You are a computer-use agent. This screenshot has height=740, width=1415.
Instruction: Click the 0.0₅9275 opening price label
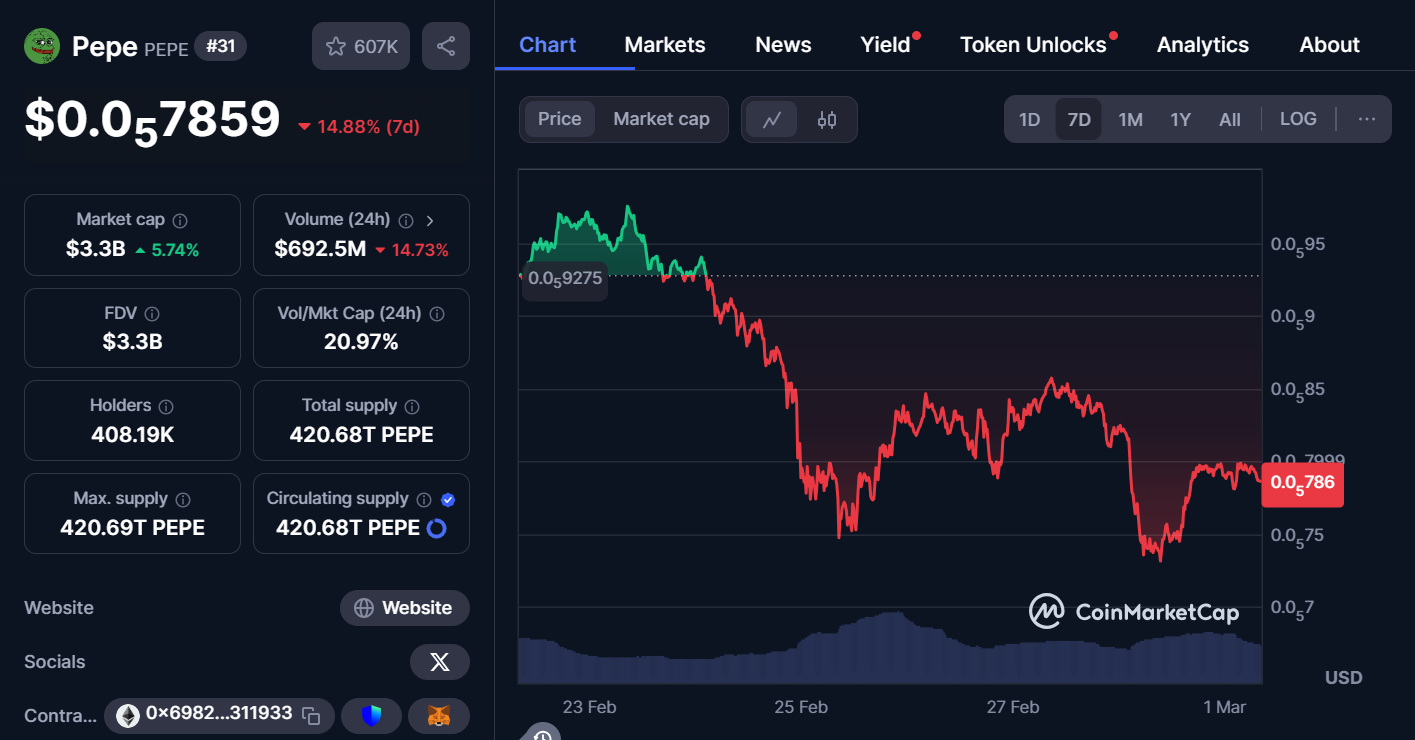click(565, 279)
